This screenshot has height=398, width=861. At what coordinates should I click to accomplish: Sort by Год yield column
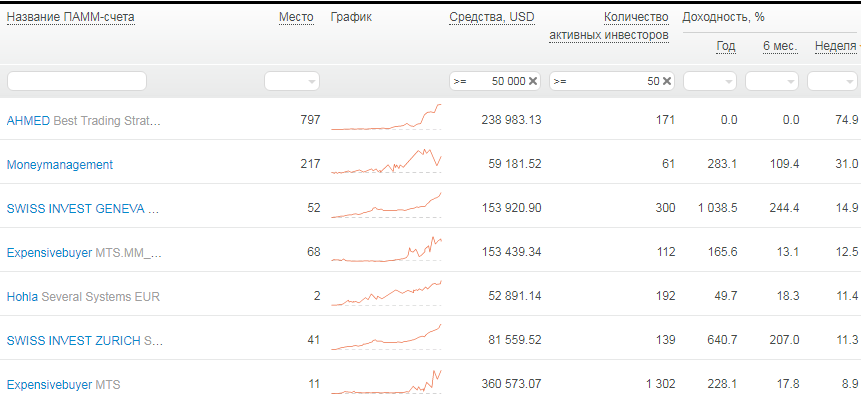pyautogui.click(x=725, y=47)
